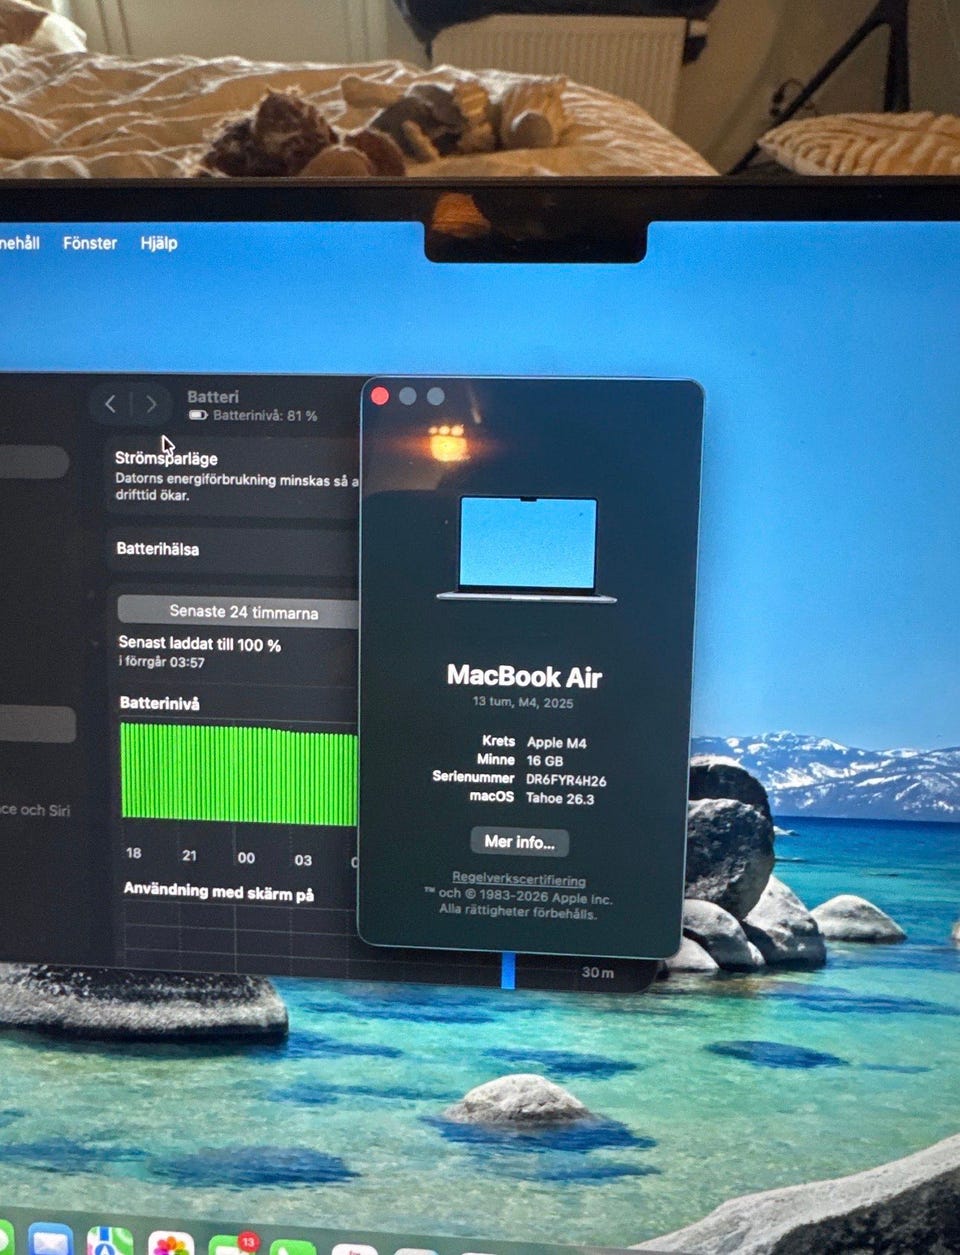Click the chart axis label 21
Screen dimensions: 960x1255
point(189,856)
